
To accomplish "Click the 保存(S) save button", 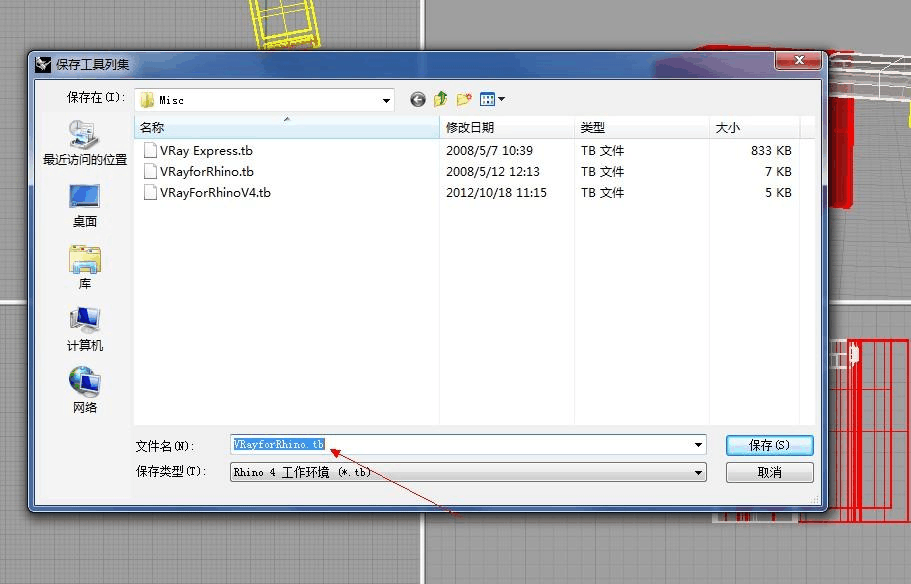I will click(769, 445).
